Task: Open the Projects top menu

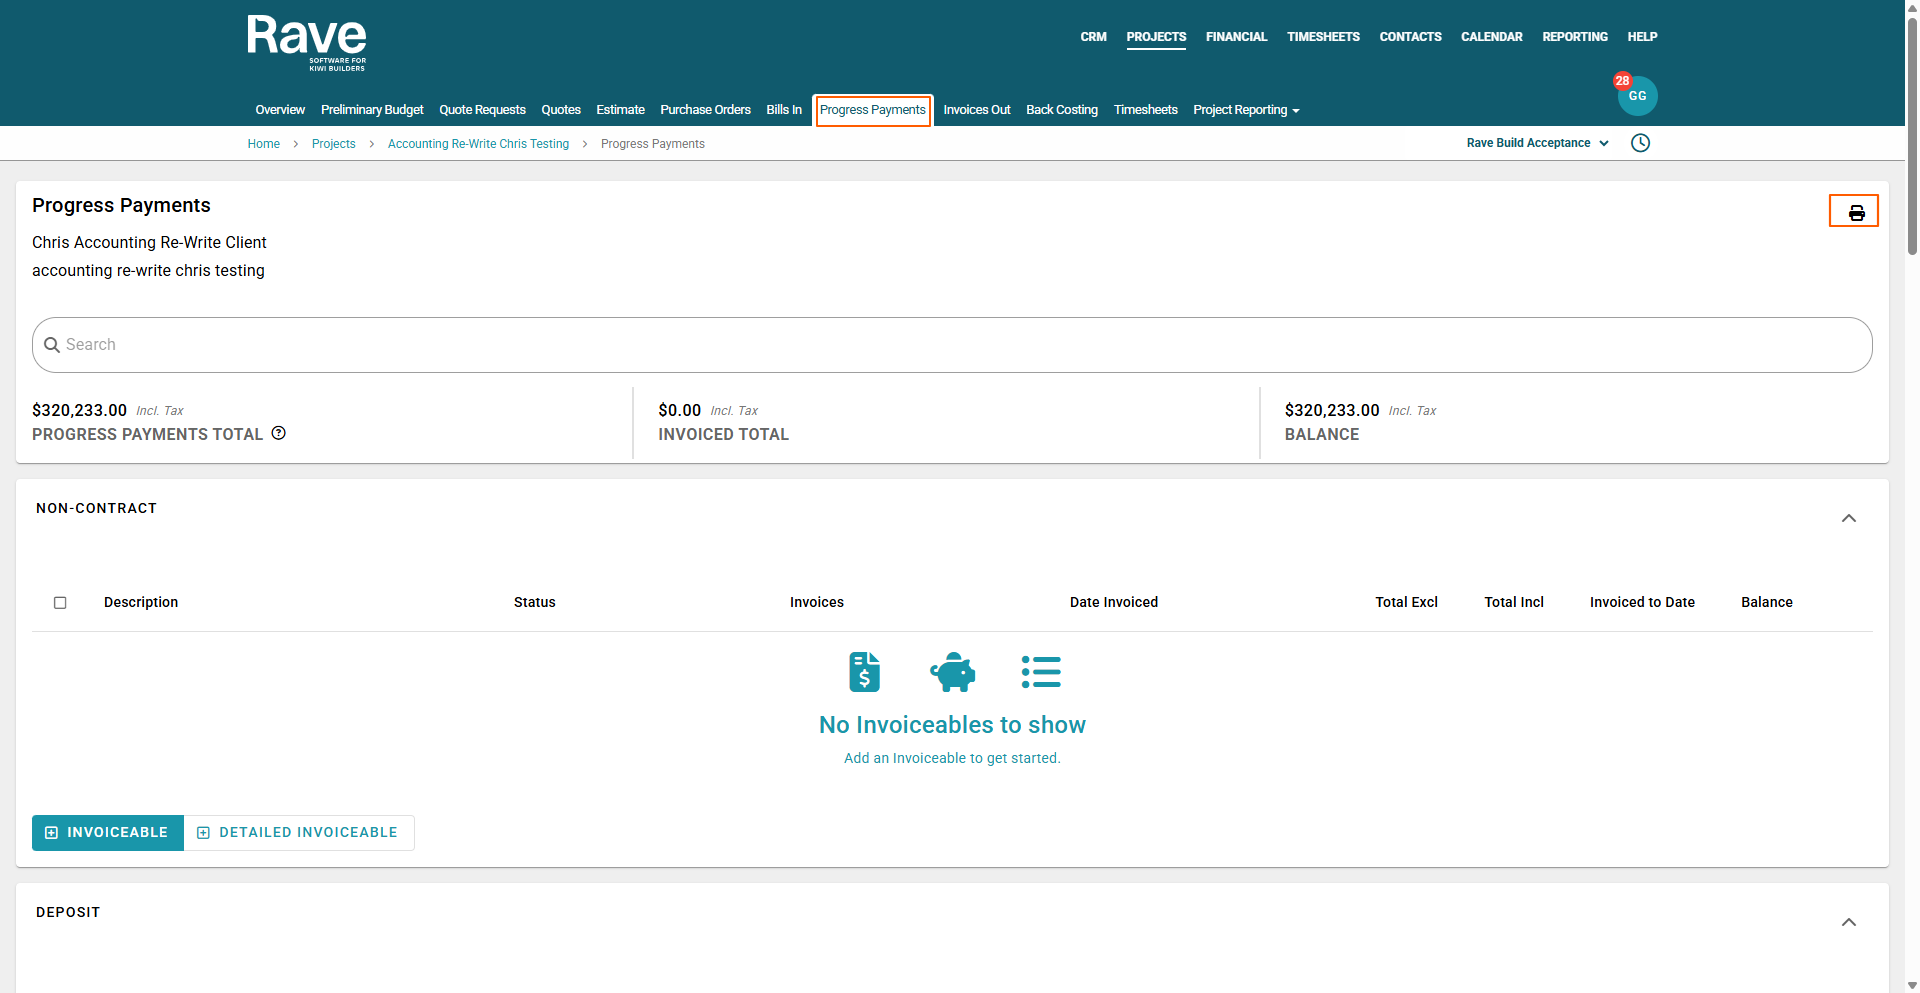Action: (1156, 37)
